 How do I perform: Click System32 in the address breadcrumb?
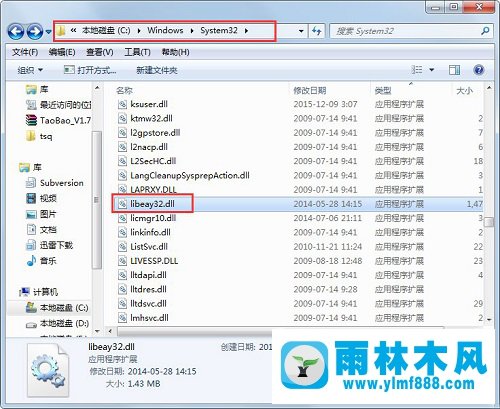coord(219,30)
